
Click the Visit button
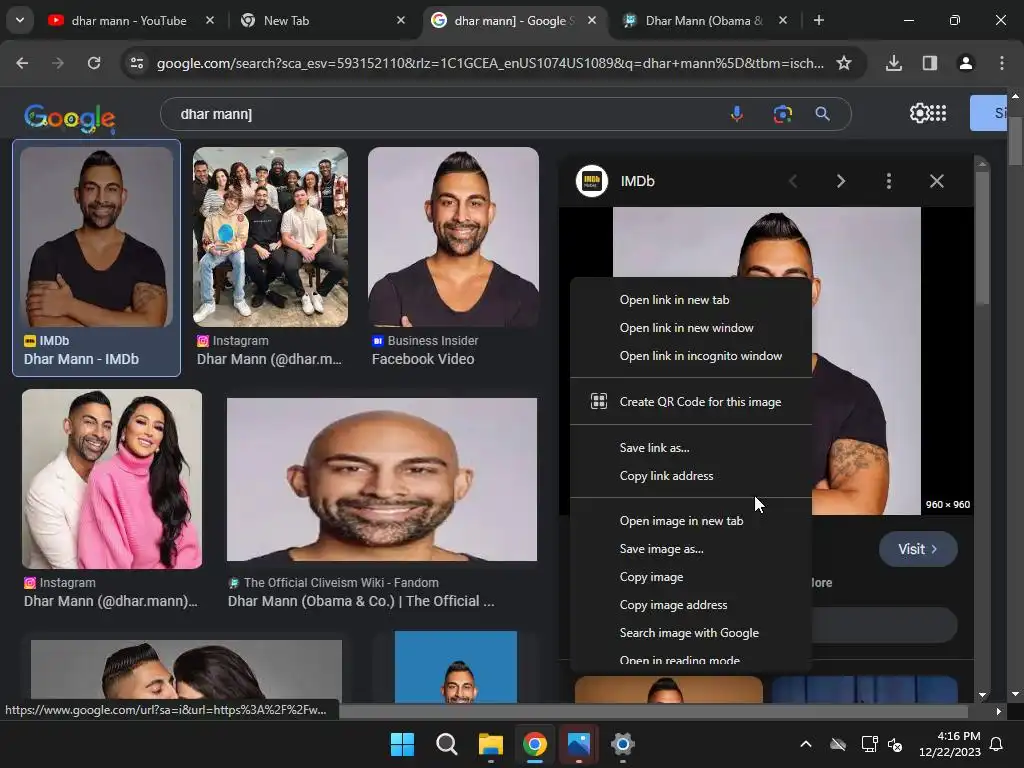pyautogui.click(x=918, y=549)
